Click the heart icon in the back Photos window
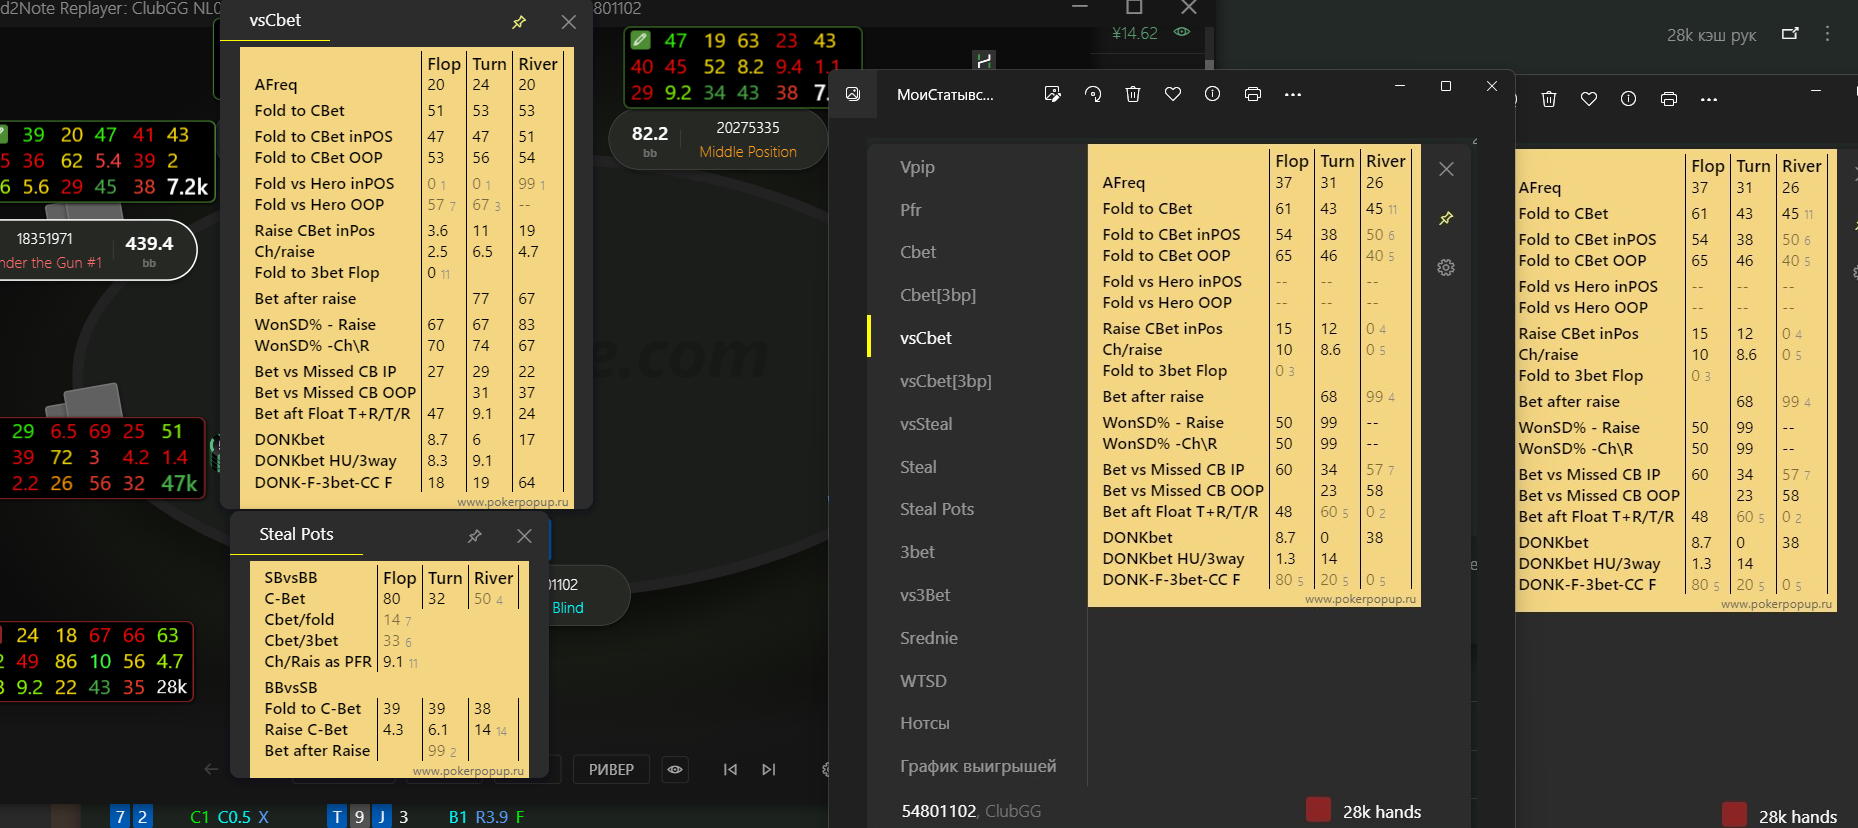Viewport: 1858px width, 828px height. pos(1589,99)
